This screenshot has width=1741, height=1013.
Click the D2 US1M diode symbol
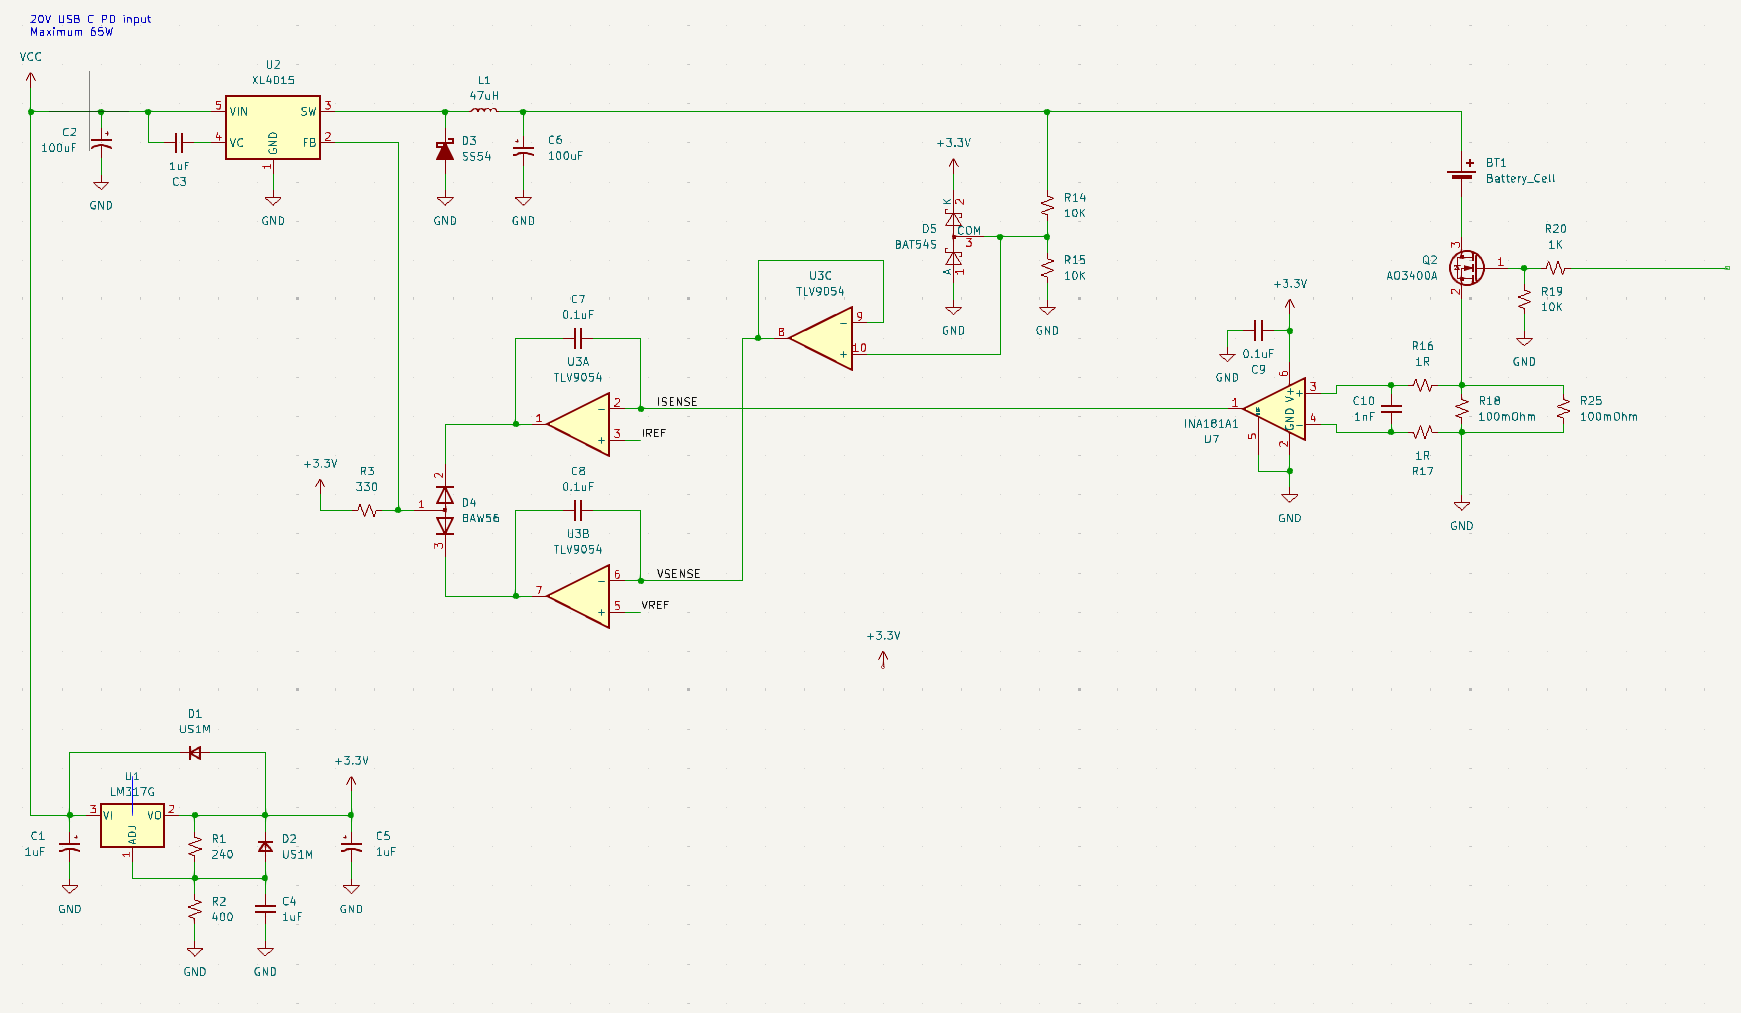[x=265, y=846]
